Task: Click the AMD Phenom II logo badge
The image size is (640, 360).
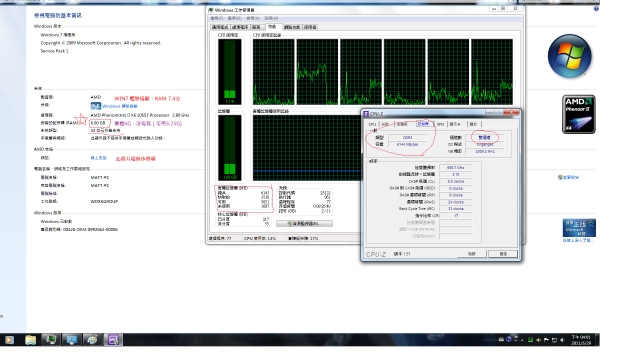Action: (x=579, y=114)
